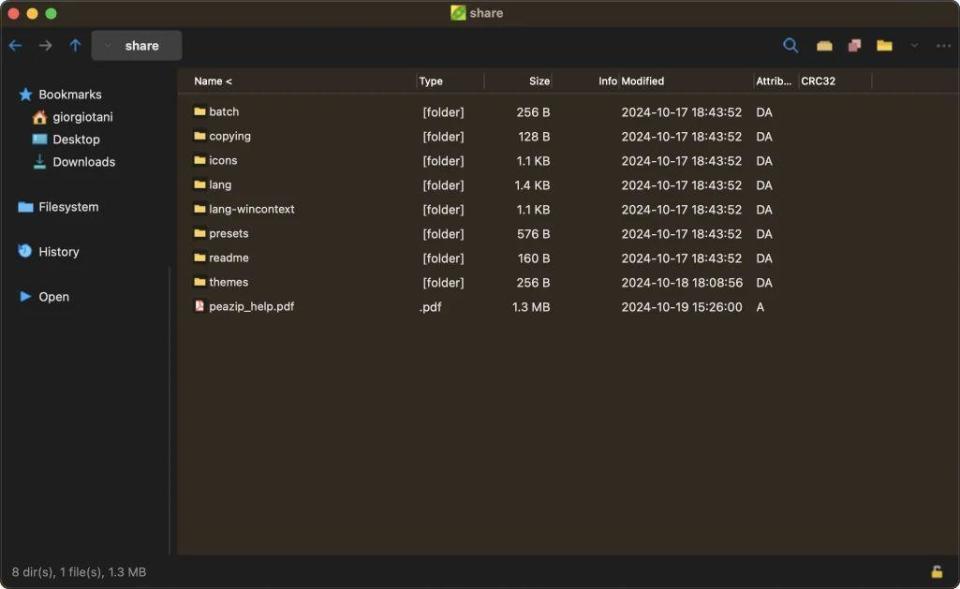
Task: Click the 2024-10-19 15:26:00 date cell
Action: coord(681,307)
